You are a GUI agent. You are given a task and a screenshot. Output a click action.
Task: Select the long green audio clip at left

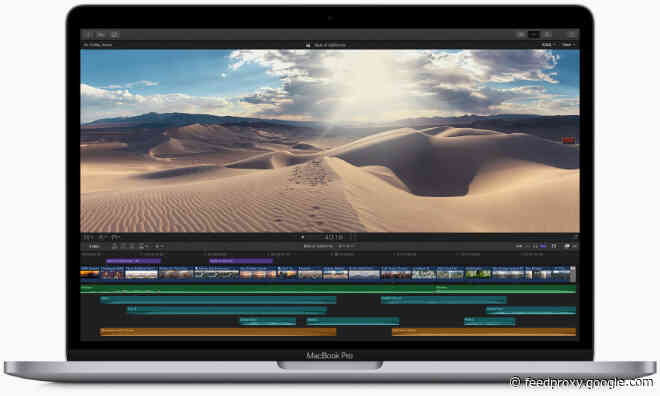tap(257, 289)
